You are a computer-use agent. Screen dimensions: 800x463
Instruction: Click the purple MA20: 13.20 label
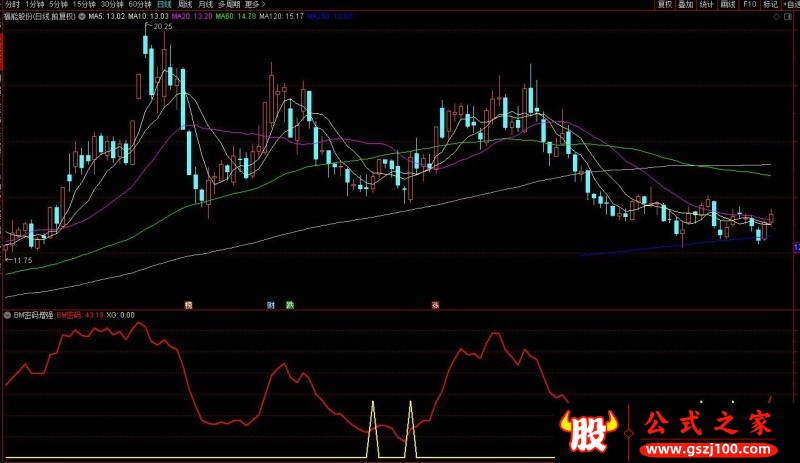pos(192,16)
